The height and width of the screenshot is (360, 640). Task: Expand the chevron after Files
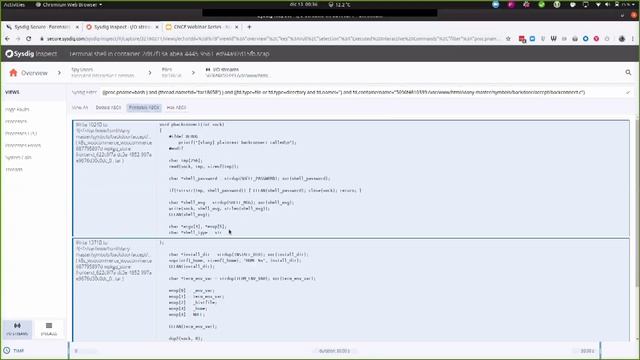tap(193, 73)
